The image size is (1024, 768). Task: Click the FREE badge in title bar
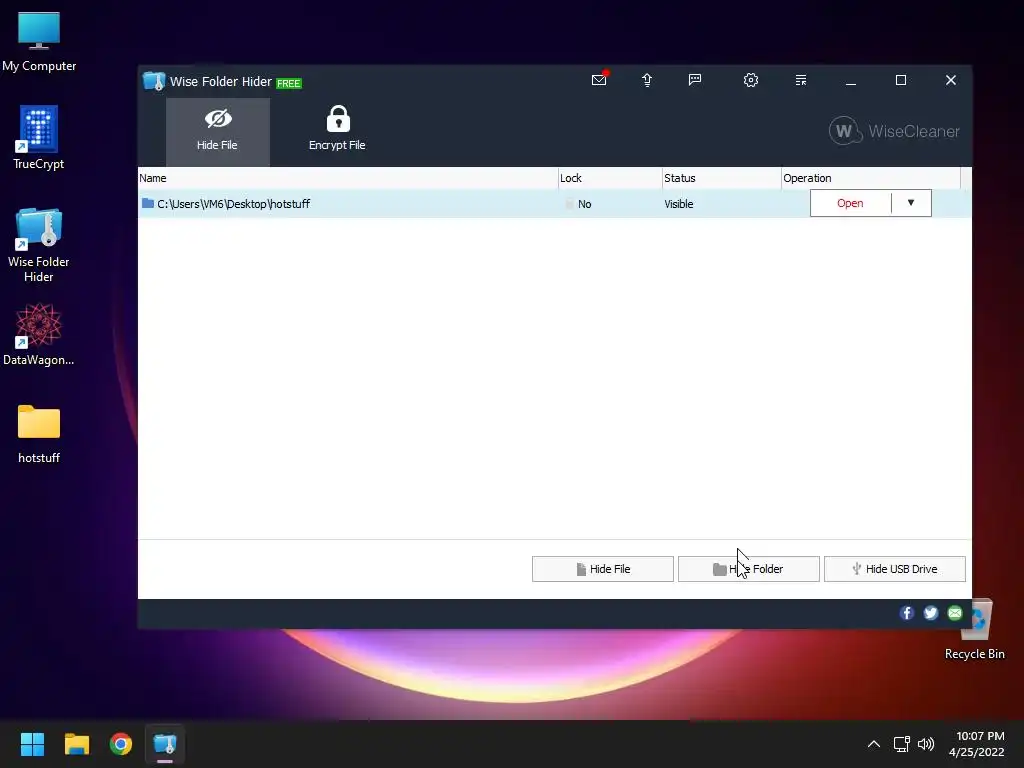[x=289, y=83]
